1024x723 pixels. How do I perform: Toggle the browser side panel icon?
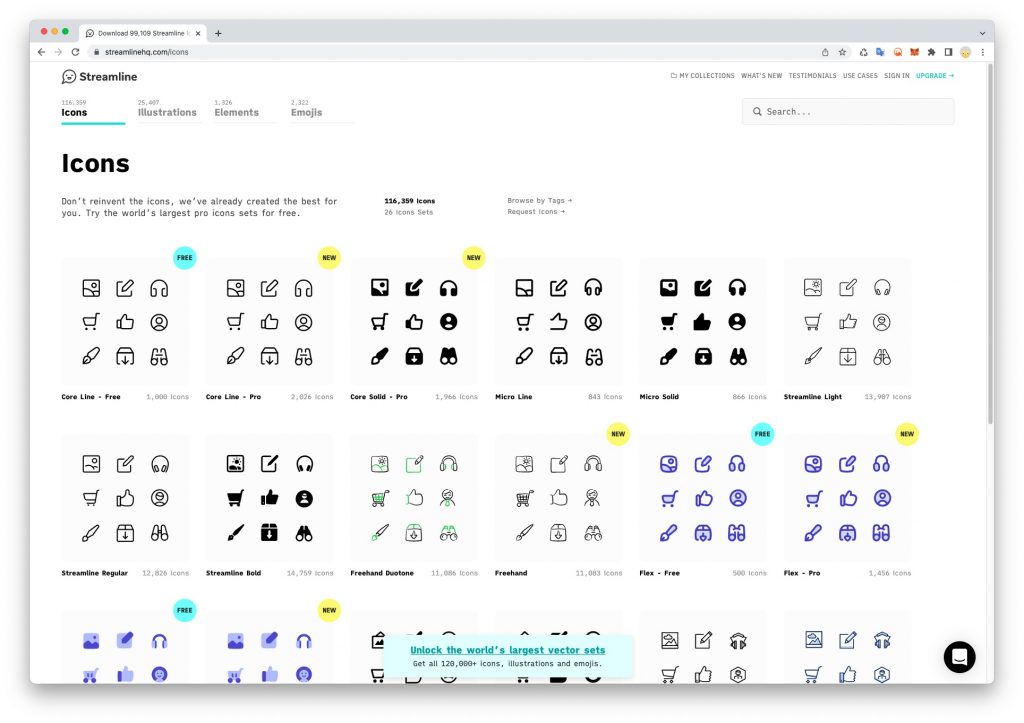click(x=948, y=52)
